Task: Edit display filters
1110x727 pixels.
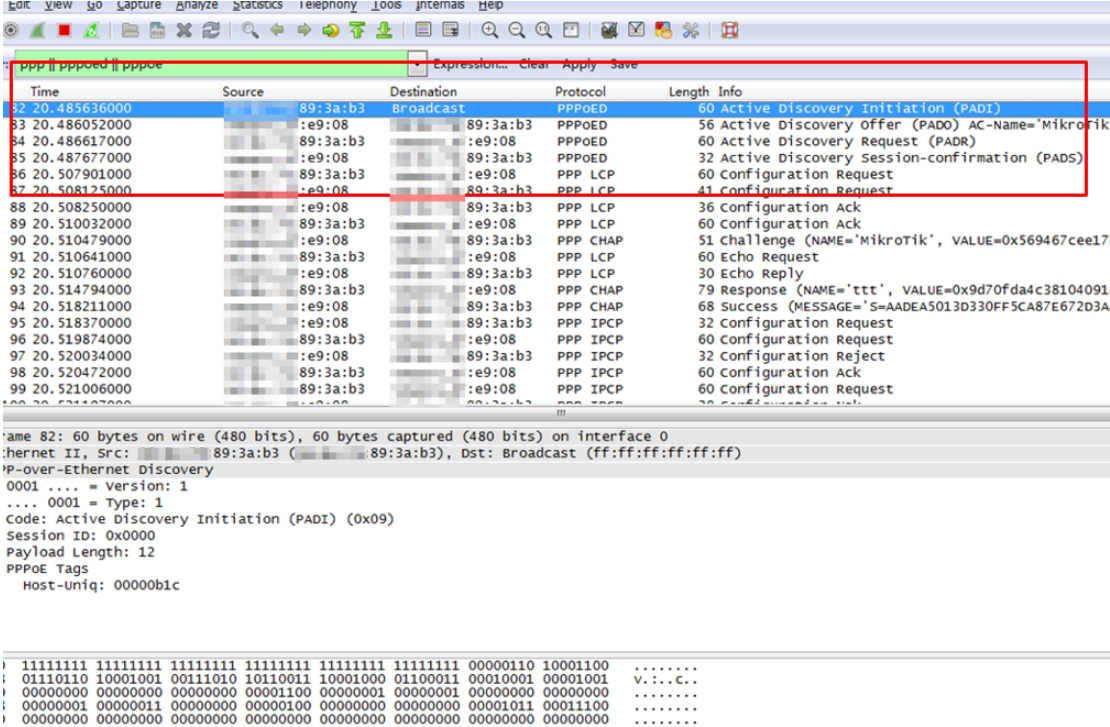Action: [x=636, y=30]
